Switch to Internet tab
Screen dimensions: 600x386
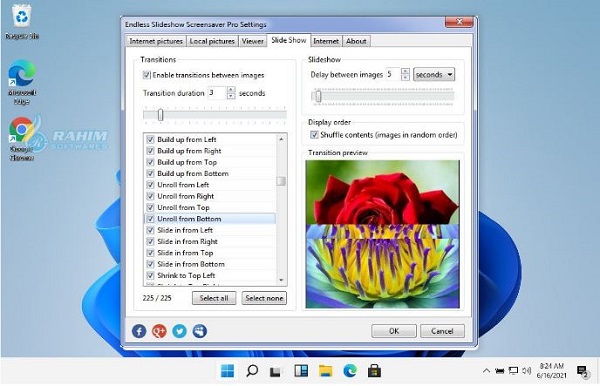[x=326, y=41]
